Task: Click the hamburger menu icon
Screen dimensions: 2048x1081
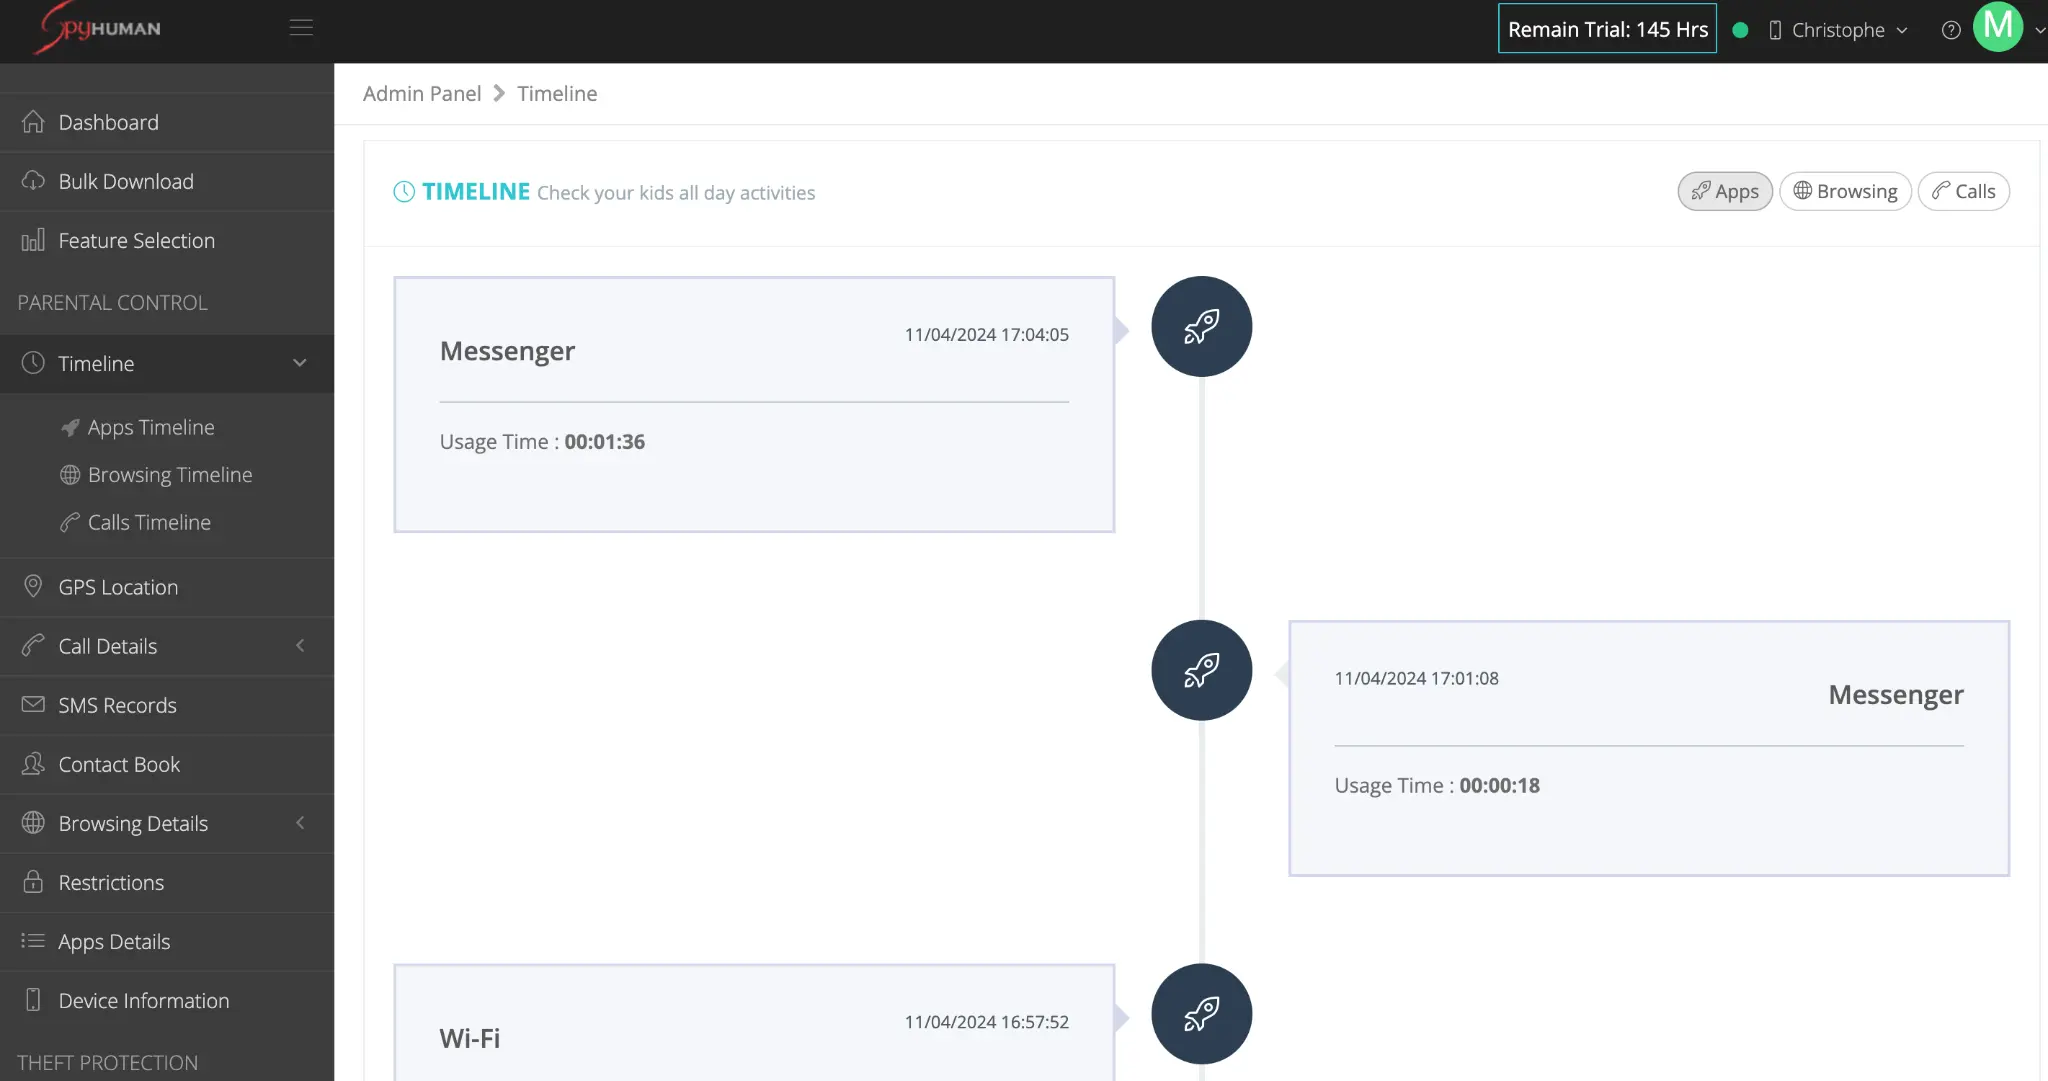Action: 301,26
